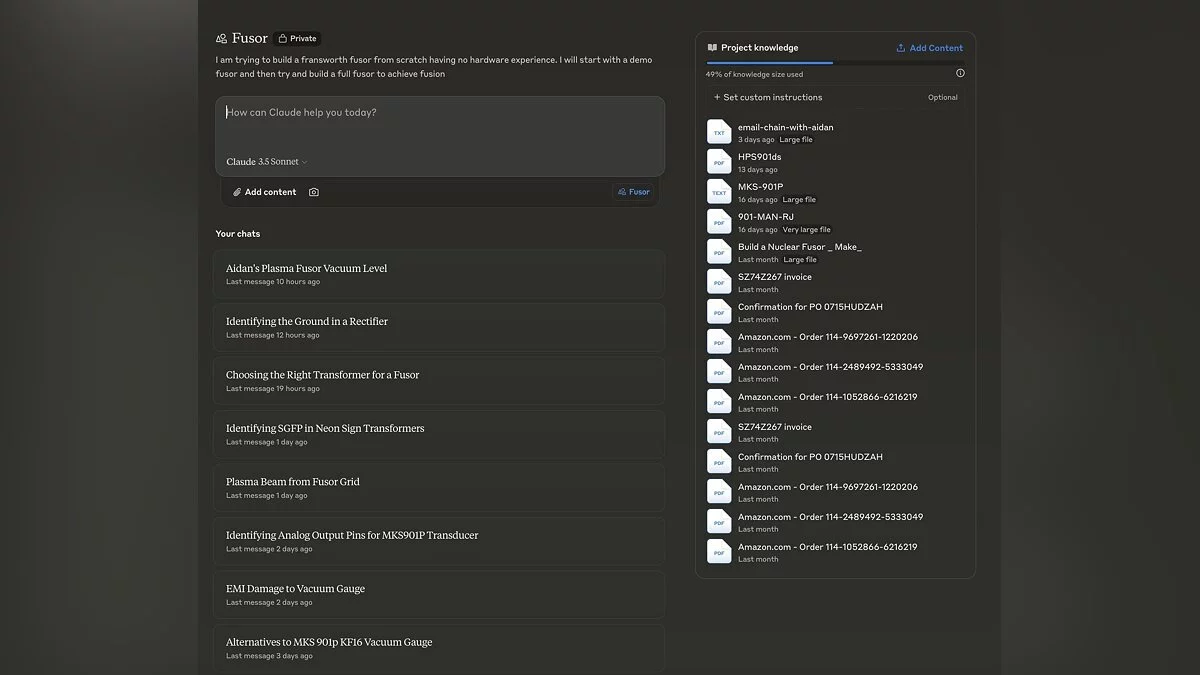This screenshot has width=1200, height=675.
Task: Toggle the Fusor project chip in composer
Action: (x=634, y=192)
